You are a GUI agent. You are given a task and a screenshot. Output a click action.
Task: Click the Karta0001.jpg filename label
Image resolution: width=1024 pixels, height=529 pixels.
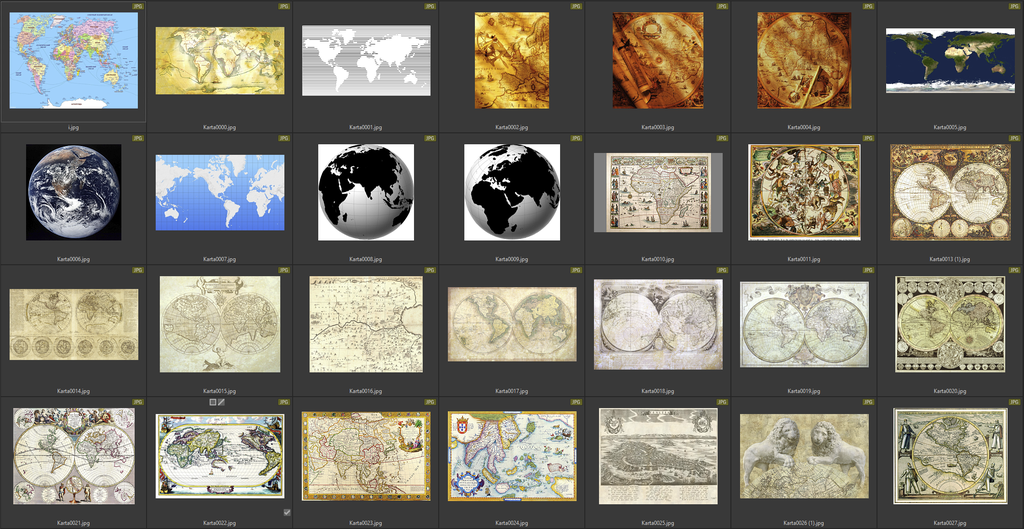point(365,128)
